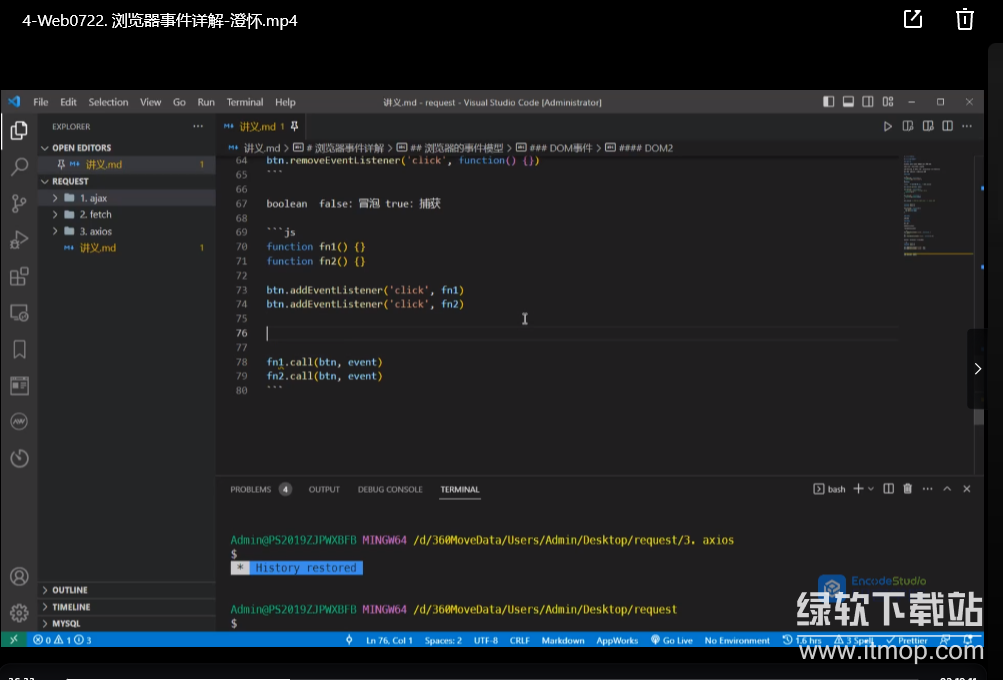Screen dimensions: 1003x680
Task: Kill the terminal with the trash icon
Action: pos(907,489)
